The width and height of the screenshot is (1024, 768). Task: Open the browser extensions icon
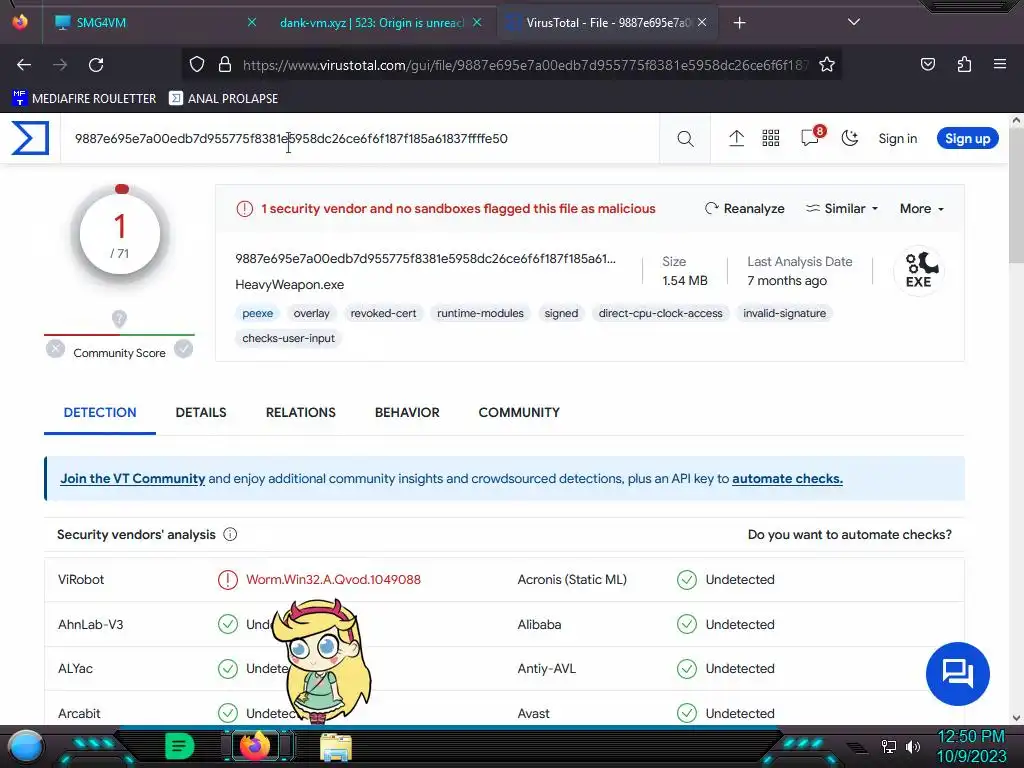tap(964, 64)
